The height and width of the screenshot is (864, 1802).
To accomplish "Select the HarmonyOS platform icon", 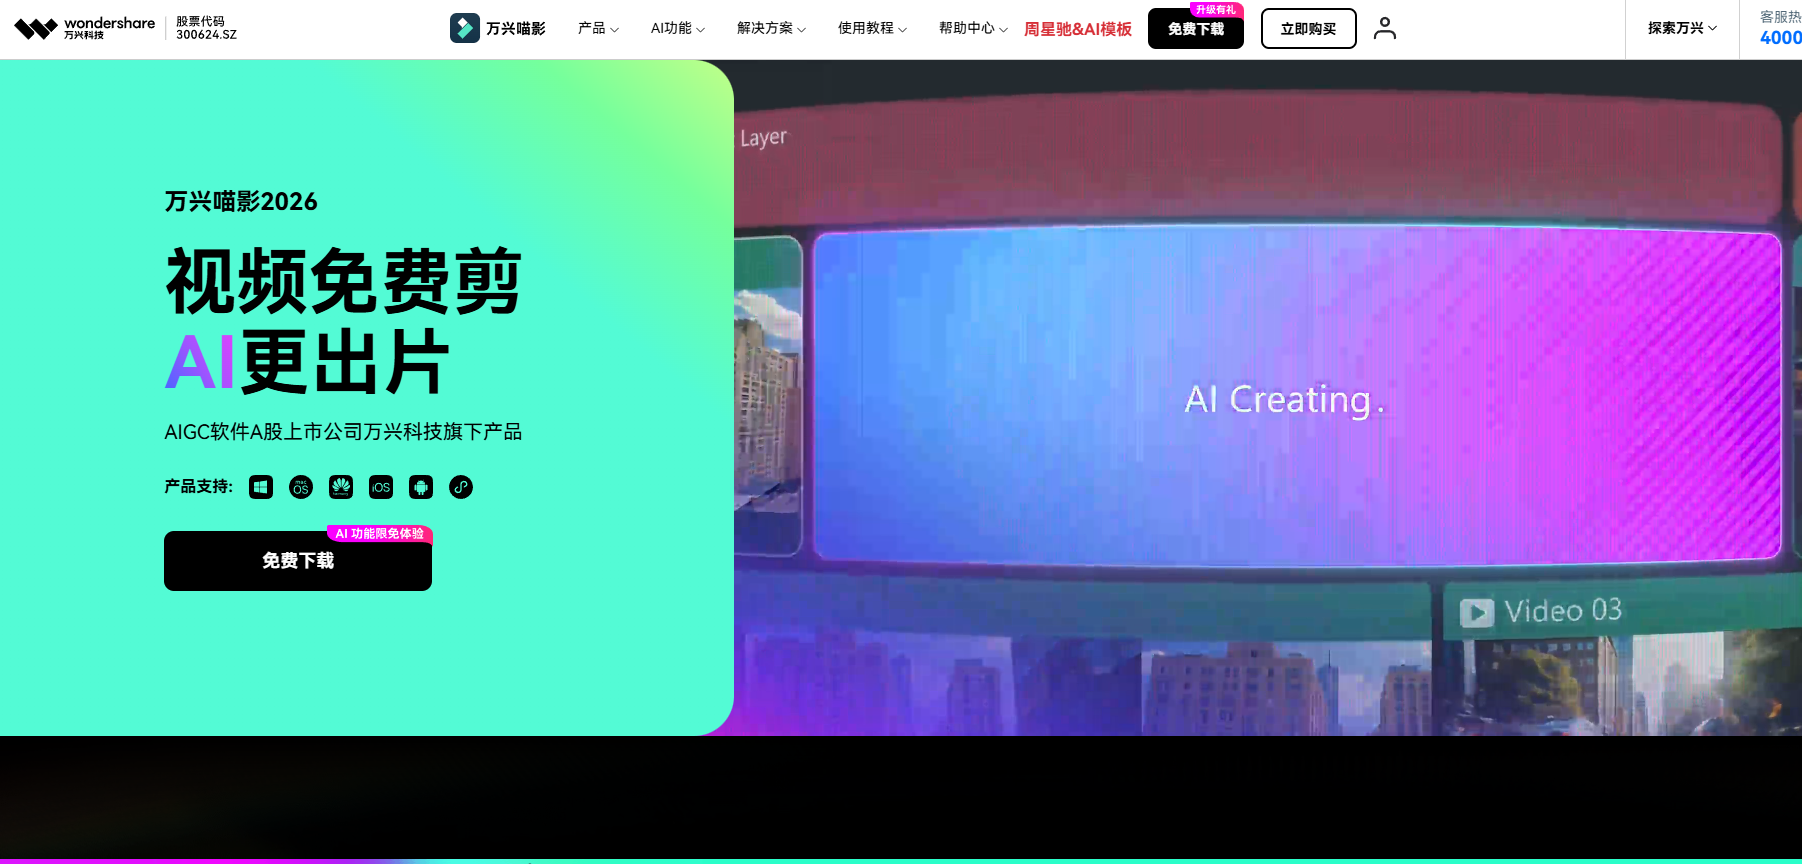I will 341,487.
